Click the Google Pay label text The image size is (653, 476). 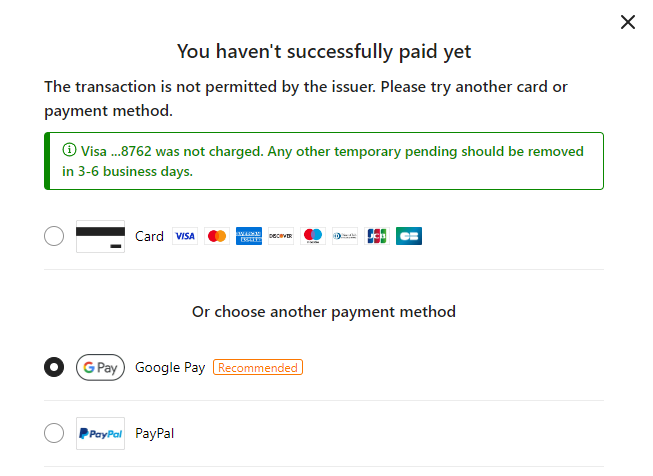coord(170,367)
